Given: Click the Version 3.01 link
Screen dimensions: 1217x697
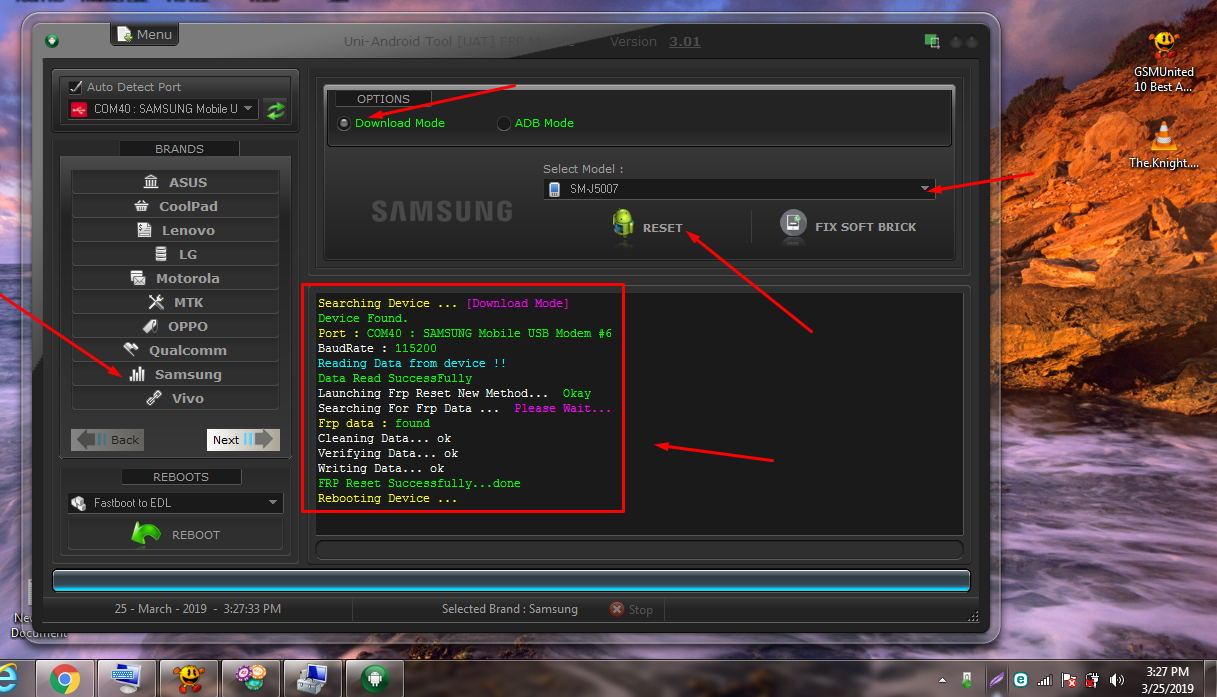Looking at the screenshot, I should pyautogui.click(x=685, y=42).
